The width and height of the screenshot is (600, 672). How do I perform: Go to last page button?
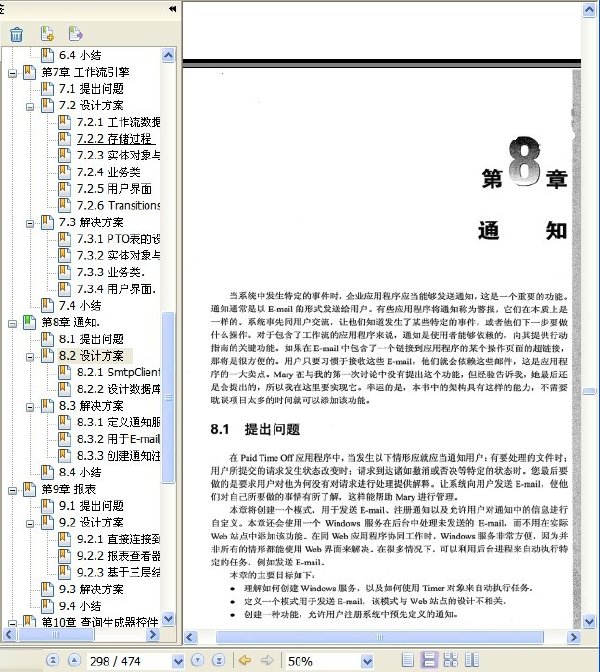pos(218,660)
